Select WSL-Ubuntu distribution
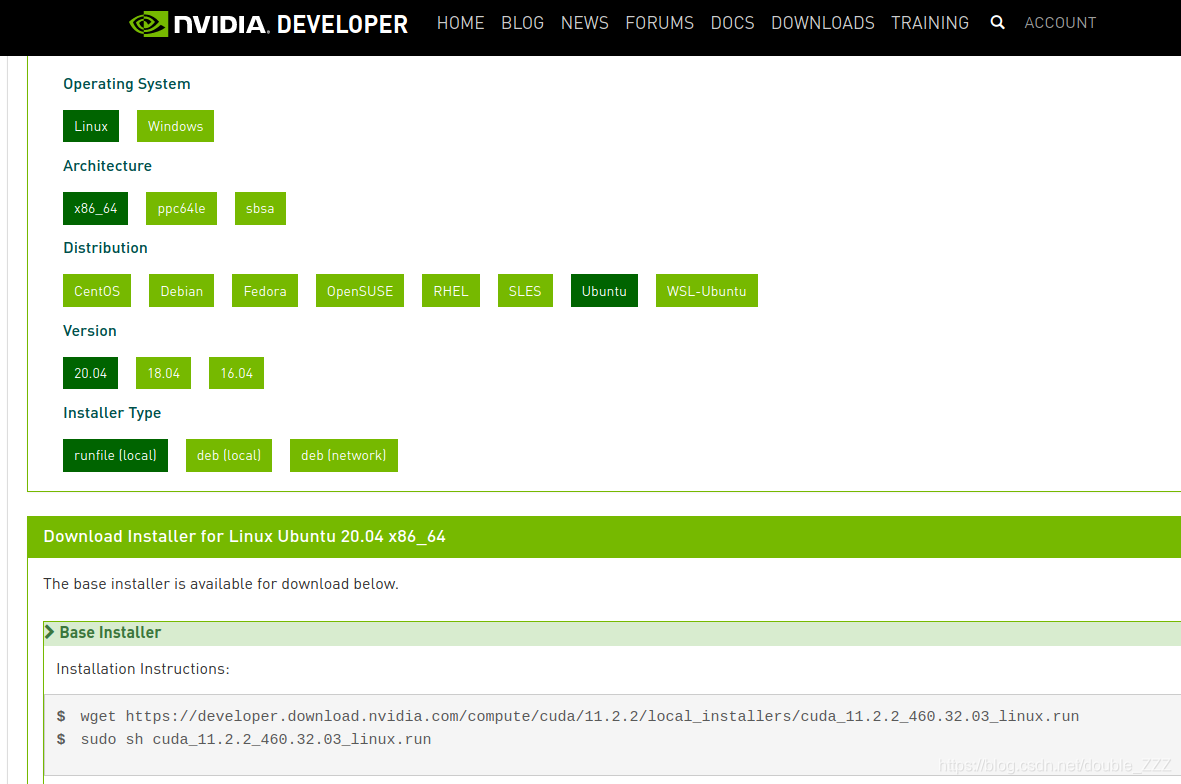 706,291
